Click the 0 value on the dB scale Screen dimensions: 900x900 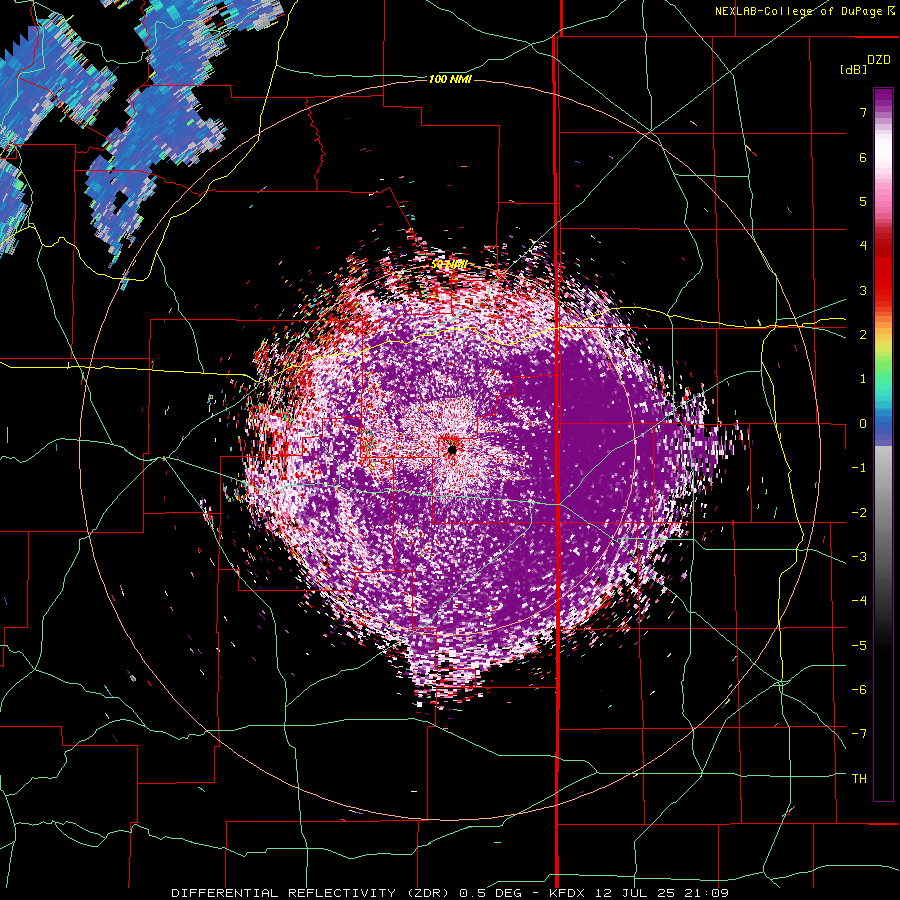(863, 424)
